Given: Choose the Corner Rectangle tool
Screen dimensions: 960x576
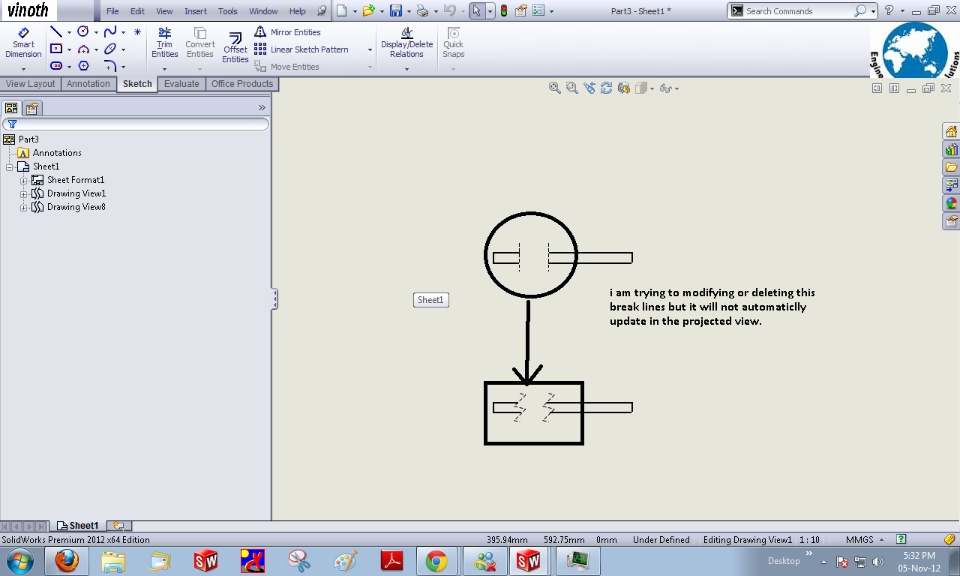Looking at the screenshot, I should [56, 48].
